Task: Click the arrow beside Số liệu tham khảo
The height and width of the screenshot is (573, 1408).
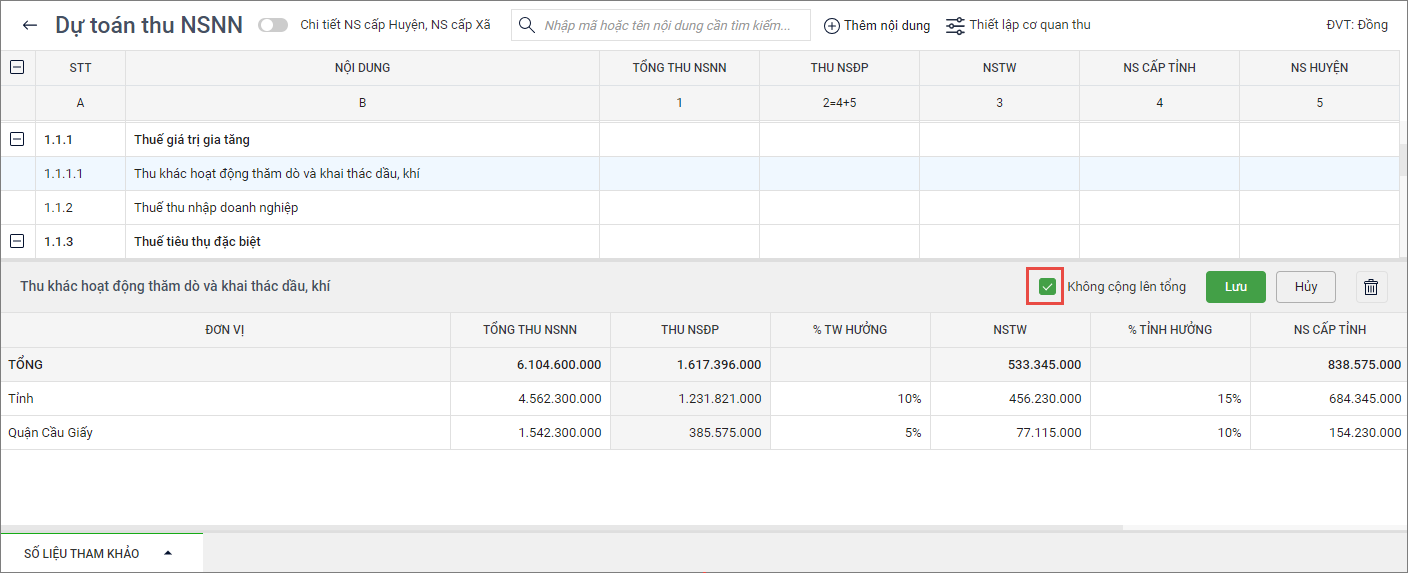Action: pos(168,553)
